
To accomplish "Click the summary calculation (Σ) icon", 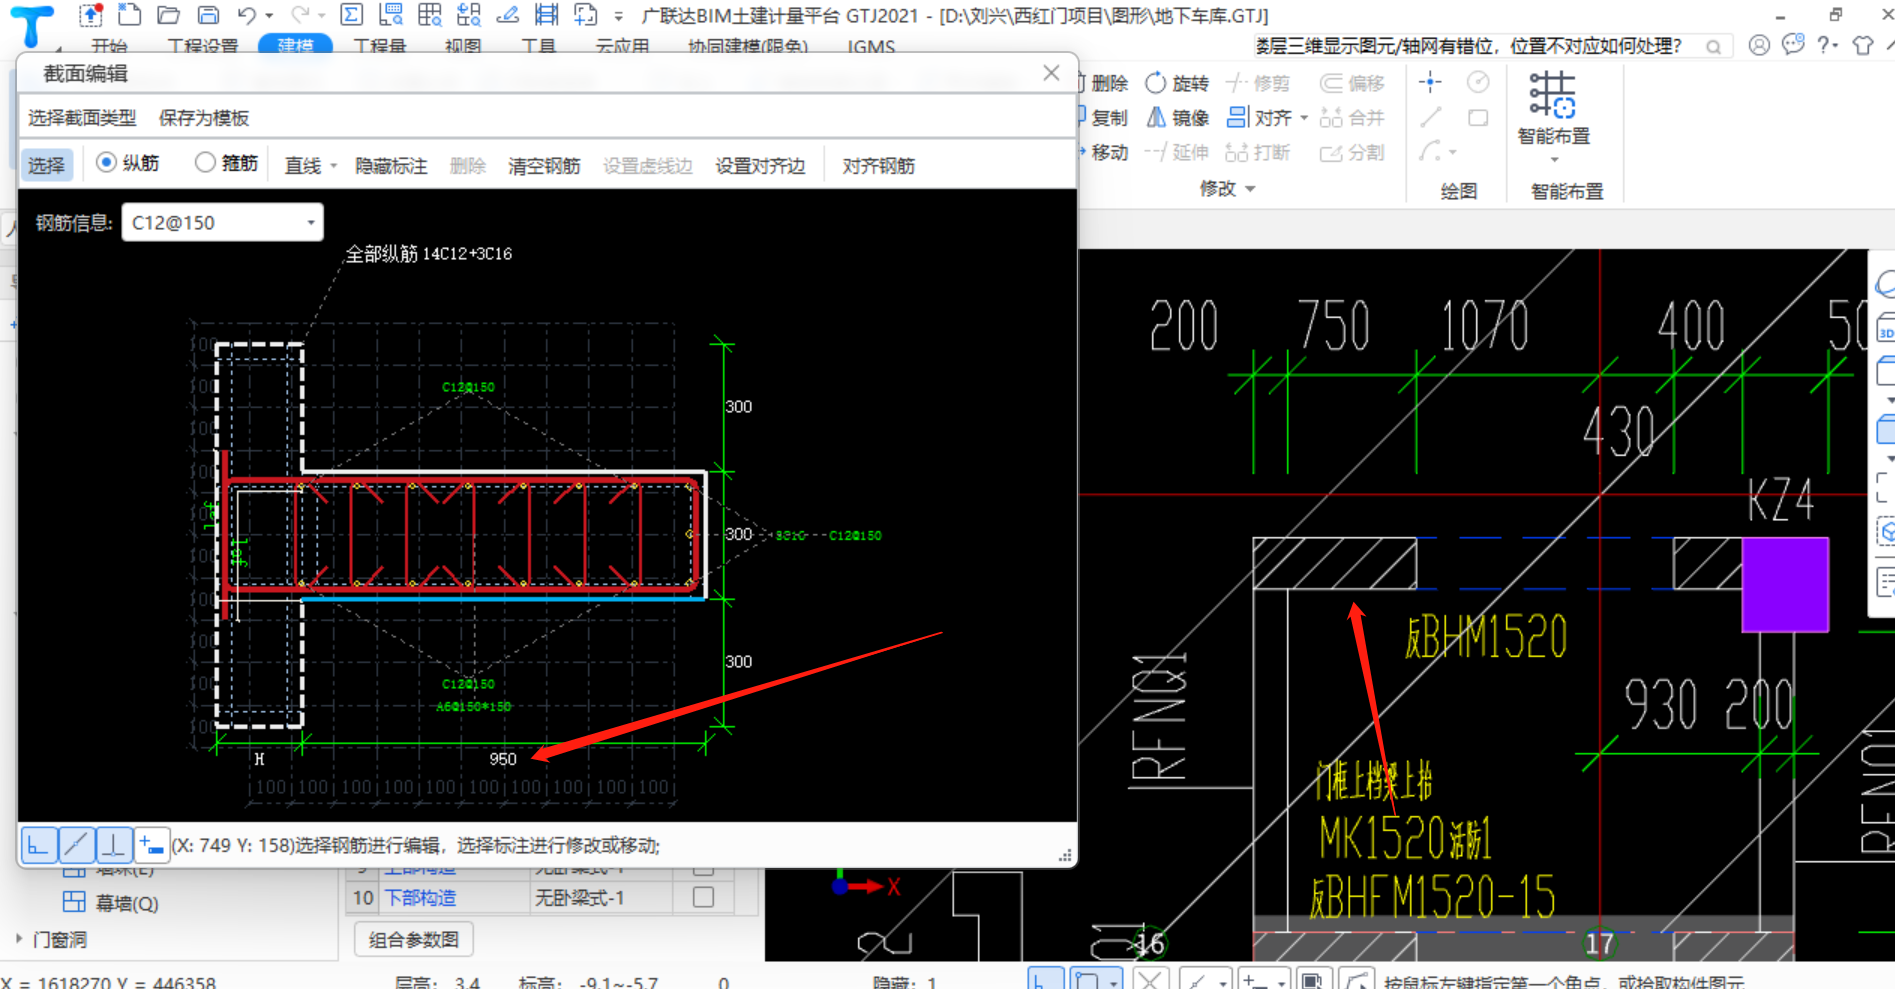I will (x=352, y=15).
